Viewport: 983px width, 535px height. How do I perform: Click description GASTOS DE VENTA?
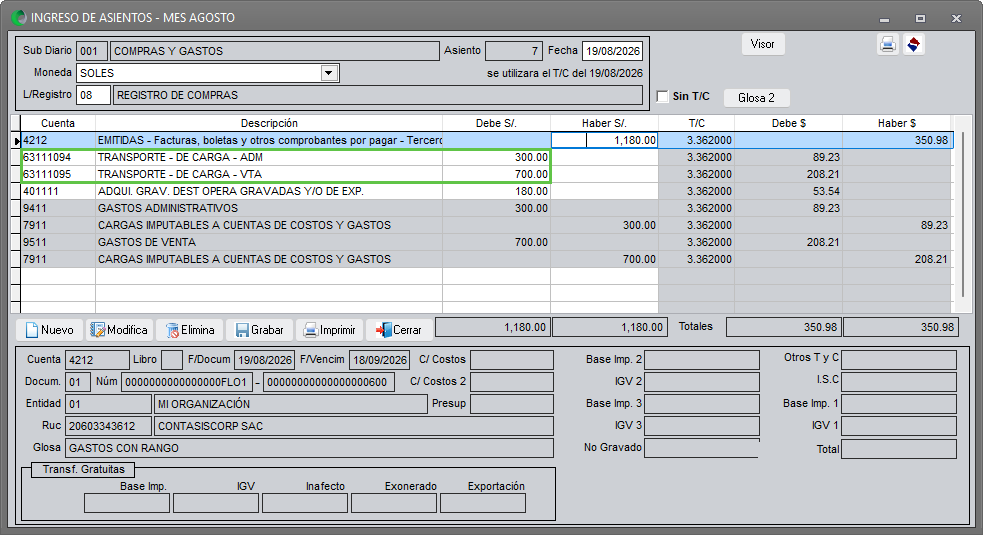pos(147,242)
